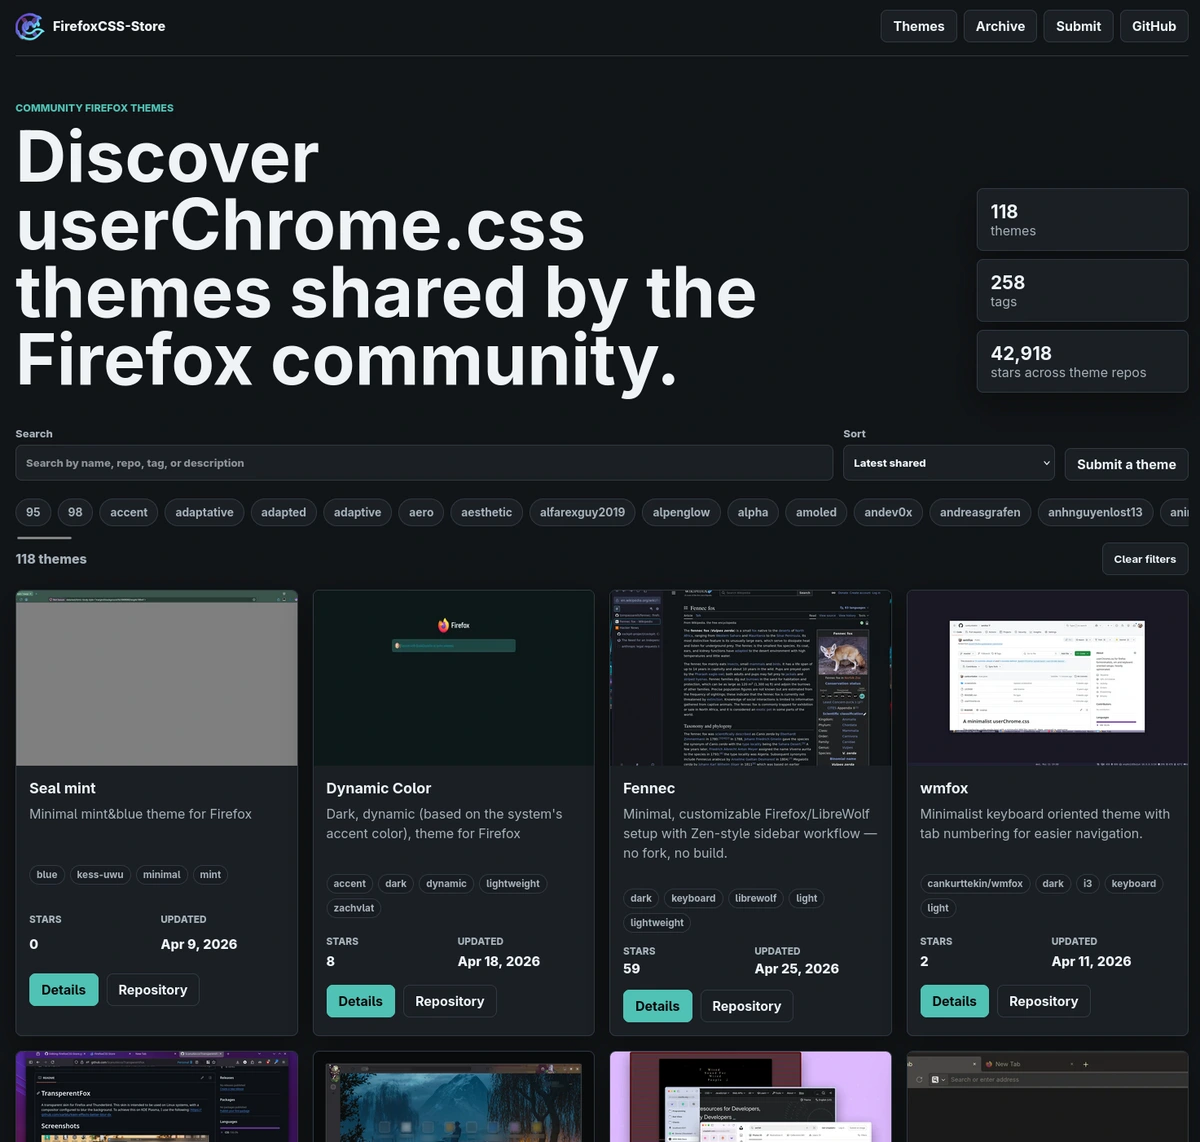Click the Seal mint card title

coord(63,788)
